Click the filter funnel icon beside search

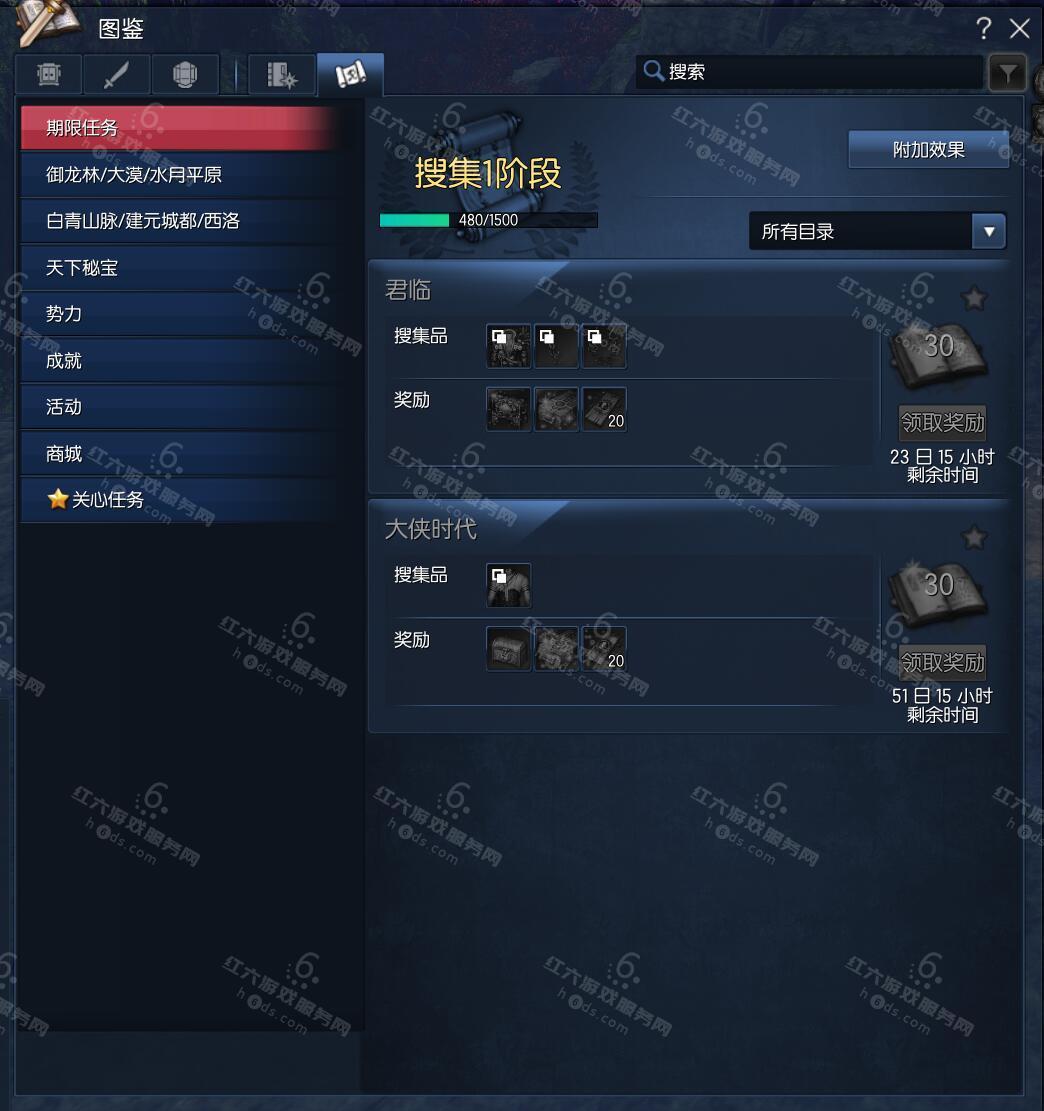coord(1007,72)
